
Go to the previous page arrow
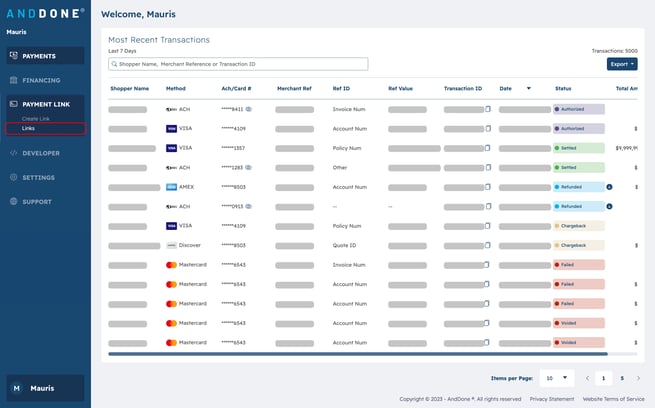(x=587, y=379)
